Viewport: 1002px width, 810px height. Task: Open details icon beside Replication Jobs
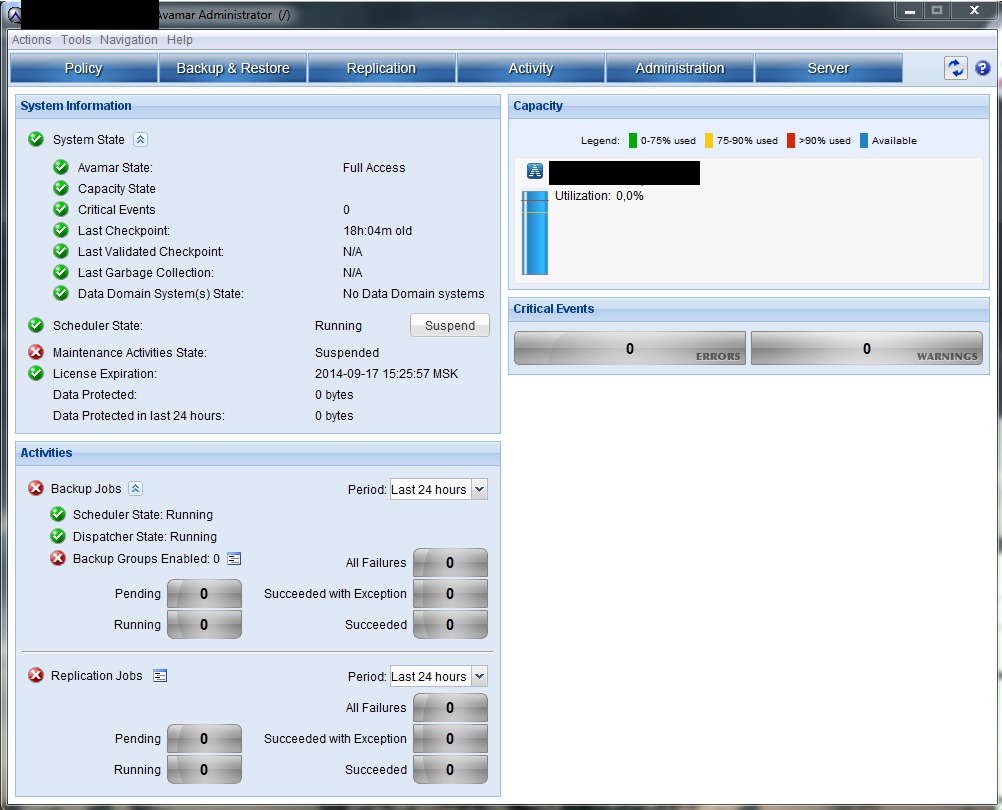pos(160,676)
